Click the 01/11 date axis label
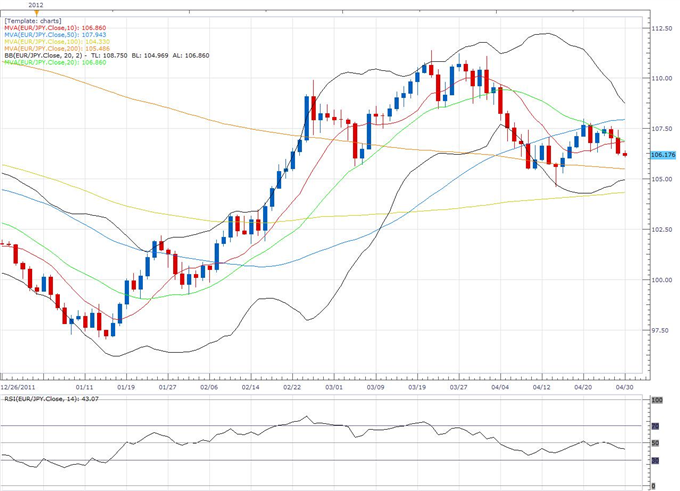Image resolution: width=680 pixels, height=491 pixels. coord(84,387)
